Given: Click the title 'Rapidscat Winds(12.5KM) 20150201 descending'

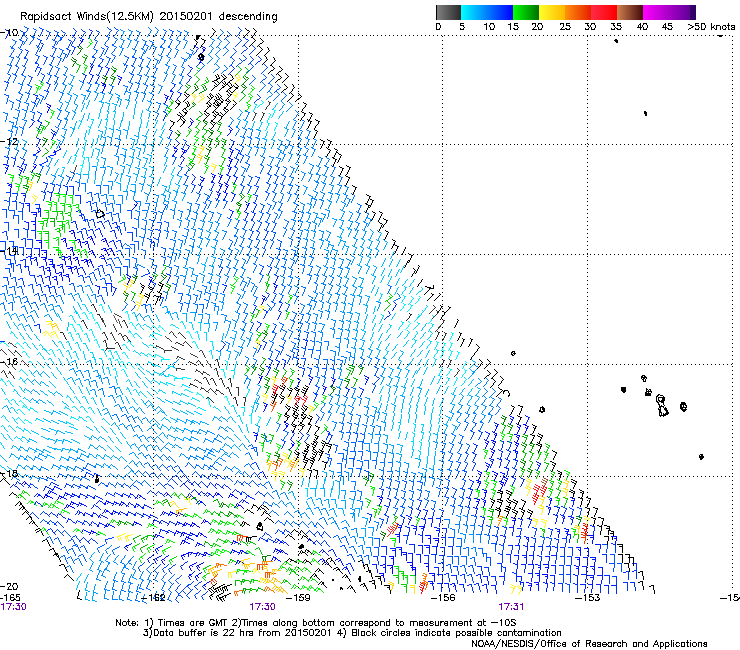Looking at the screenshot, I should (149, 17).
